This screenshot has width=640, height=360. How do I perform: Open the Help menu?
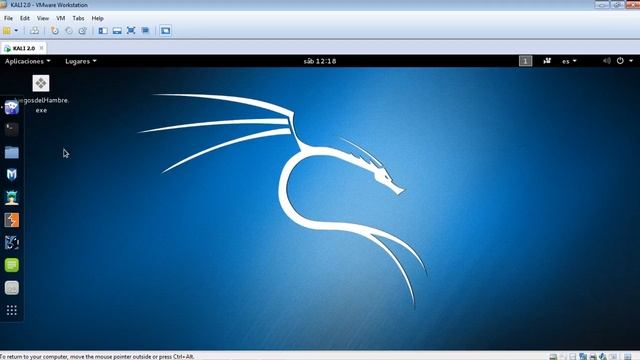[98, 18]
